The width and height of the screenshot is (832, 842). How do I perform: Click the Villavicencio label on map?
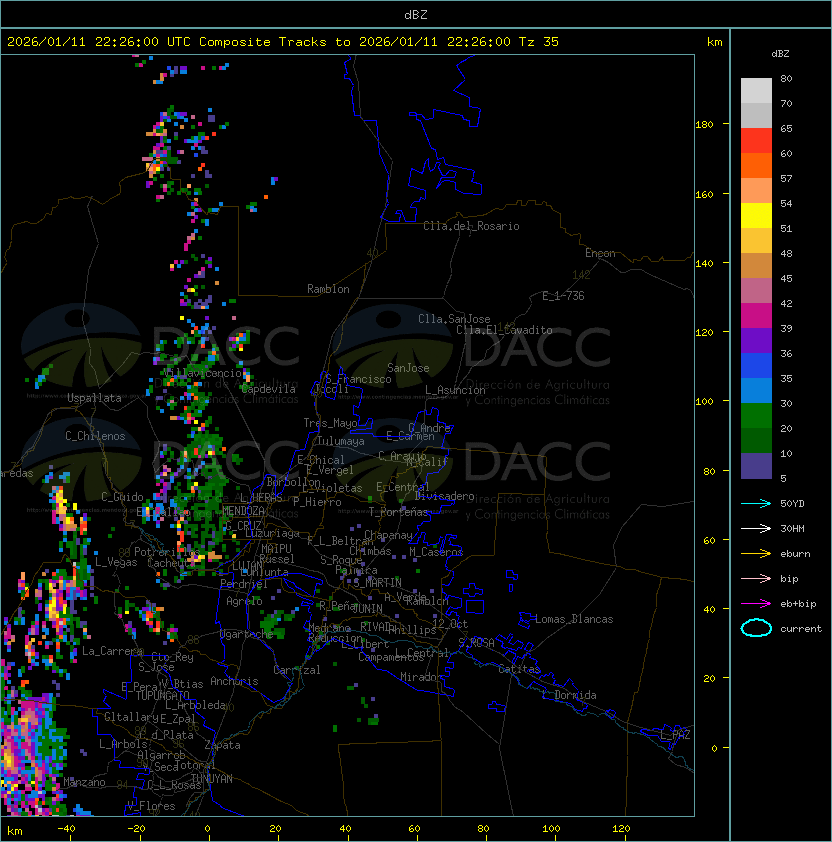[x=202, y=373]
